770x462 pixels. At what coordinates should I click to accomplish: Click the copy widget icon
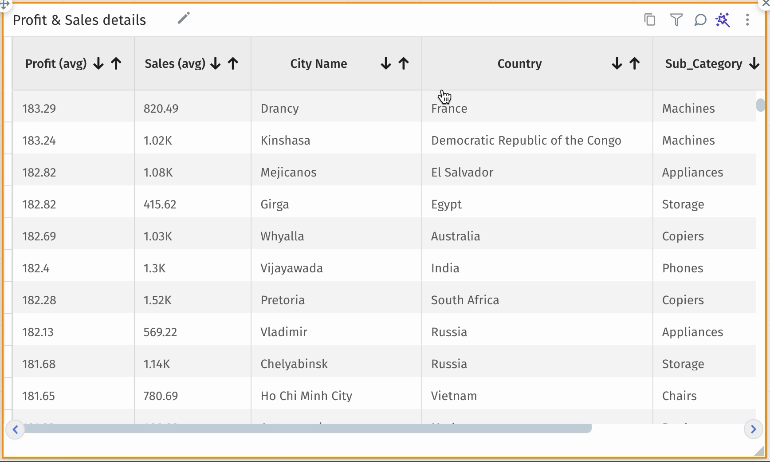click(x=650, y=20)
